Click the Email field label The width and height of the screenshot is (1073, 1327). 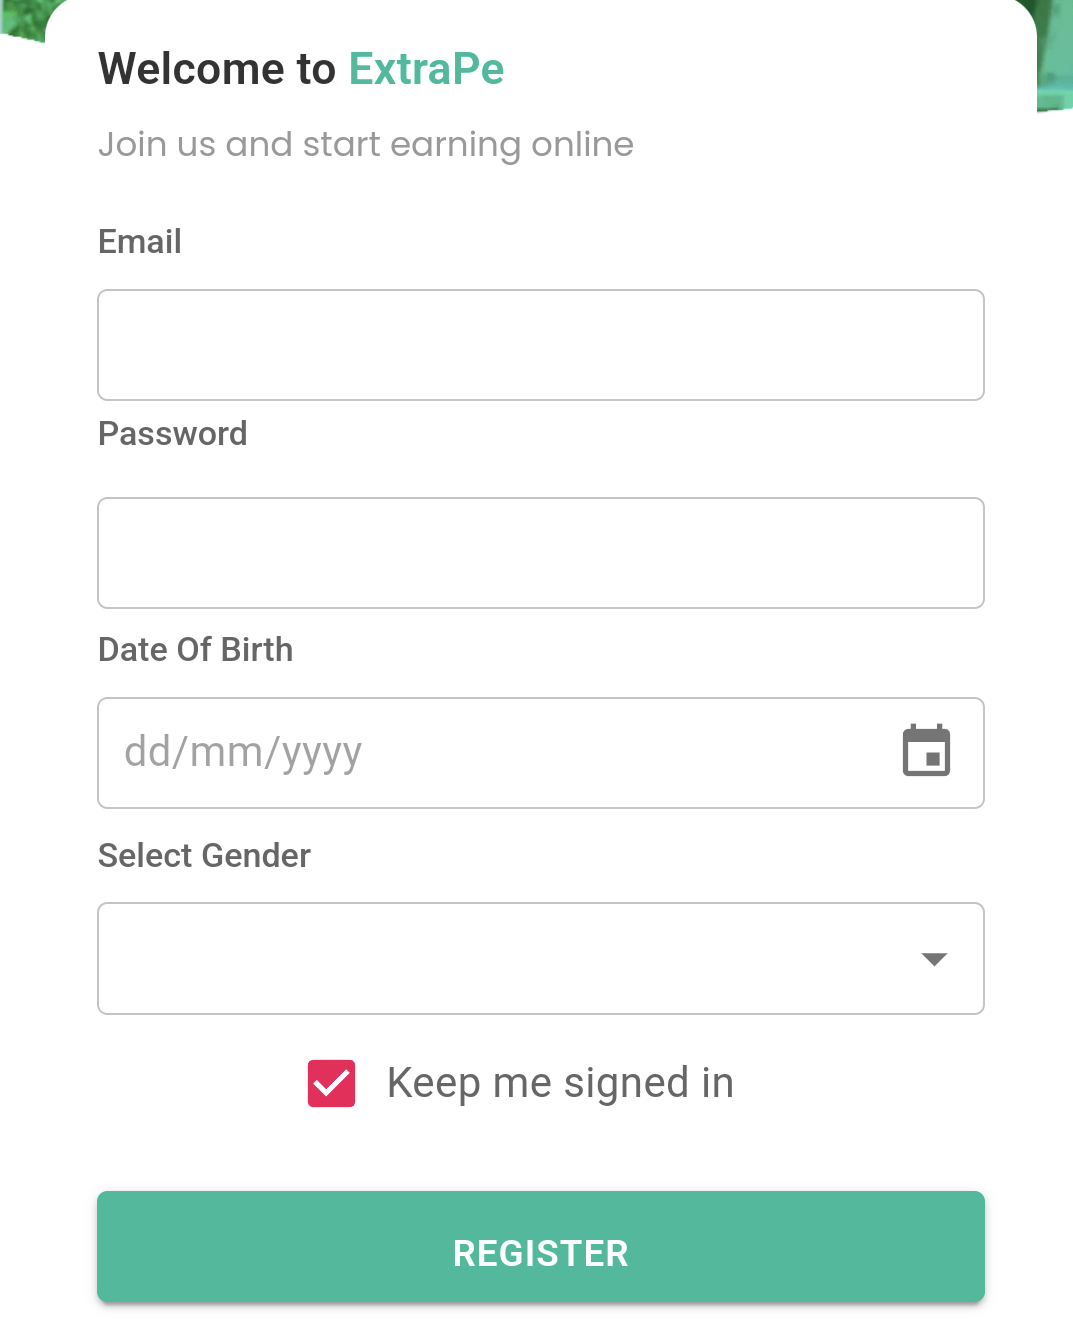[140, 242]
